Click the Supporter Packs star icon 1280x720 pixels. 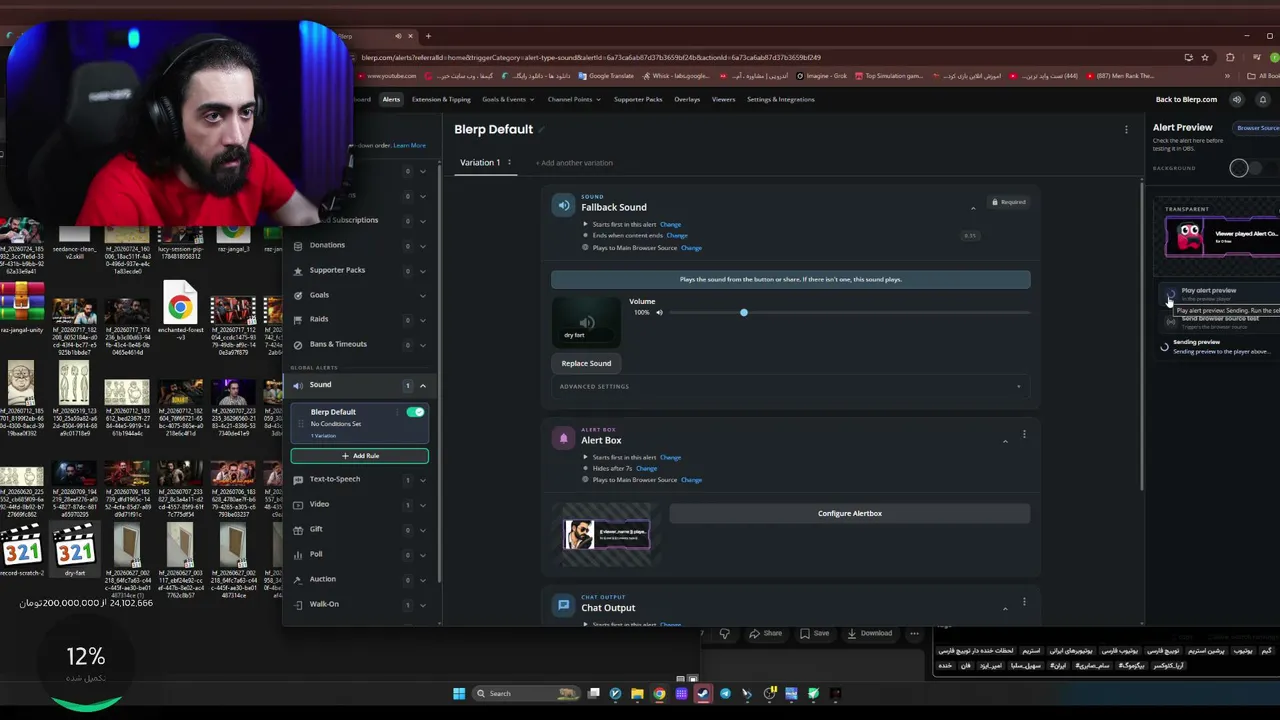(x=298, y=270)
